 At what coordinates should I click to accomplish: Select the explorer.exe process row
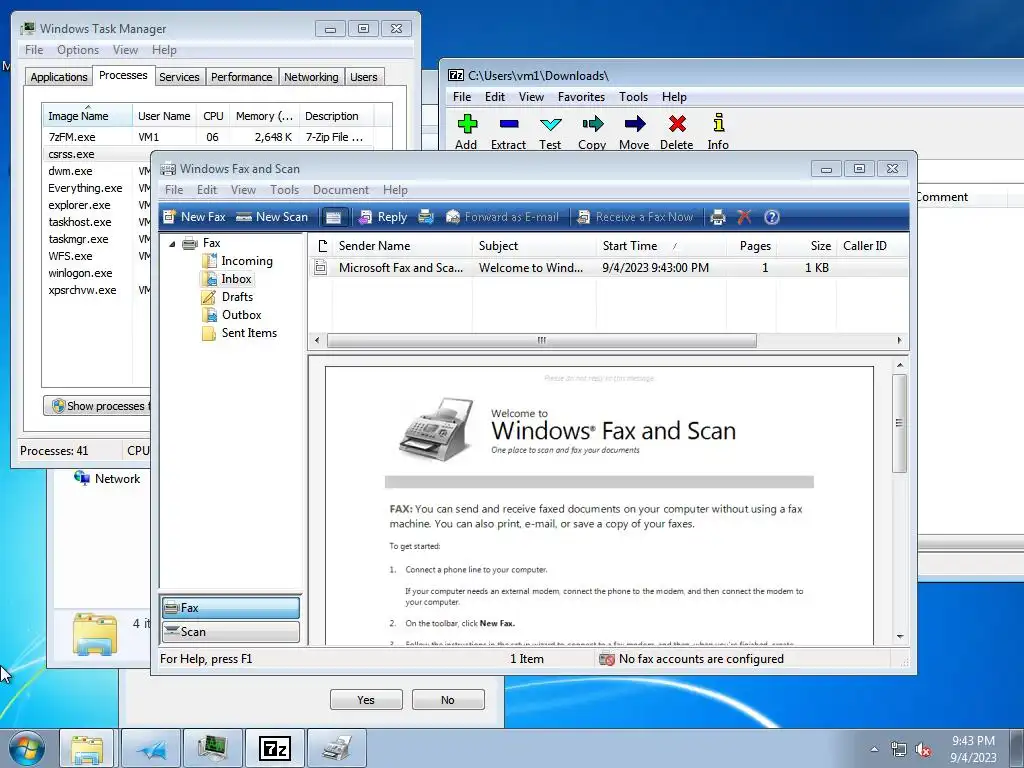click(98, 205)
